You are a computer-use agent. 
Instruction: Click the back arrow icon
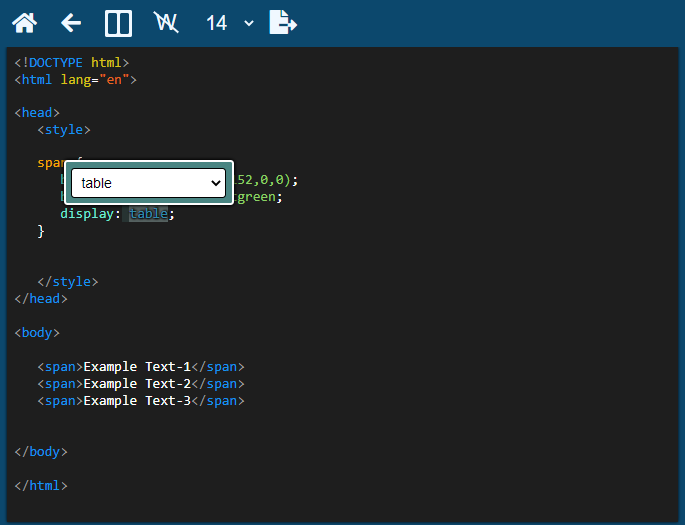[x=71, y=23]
